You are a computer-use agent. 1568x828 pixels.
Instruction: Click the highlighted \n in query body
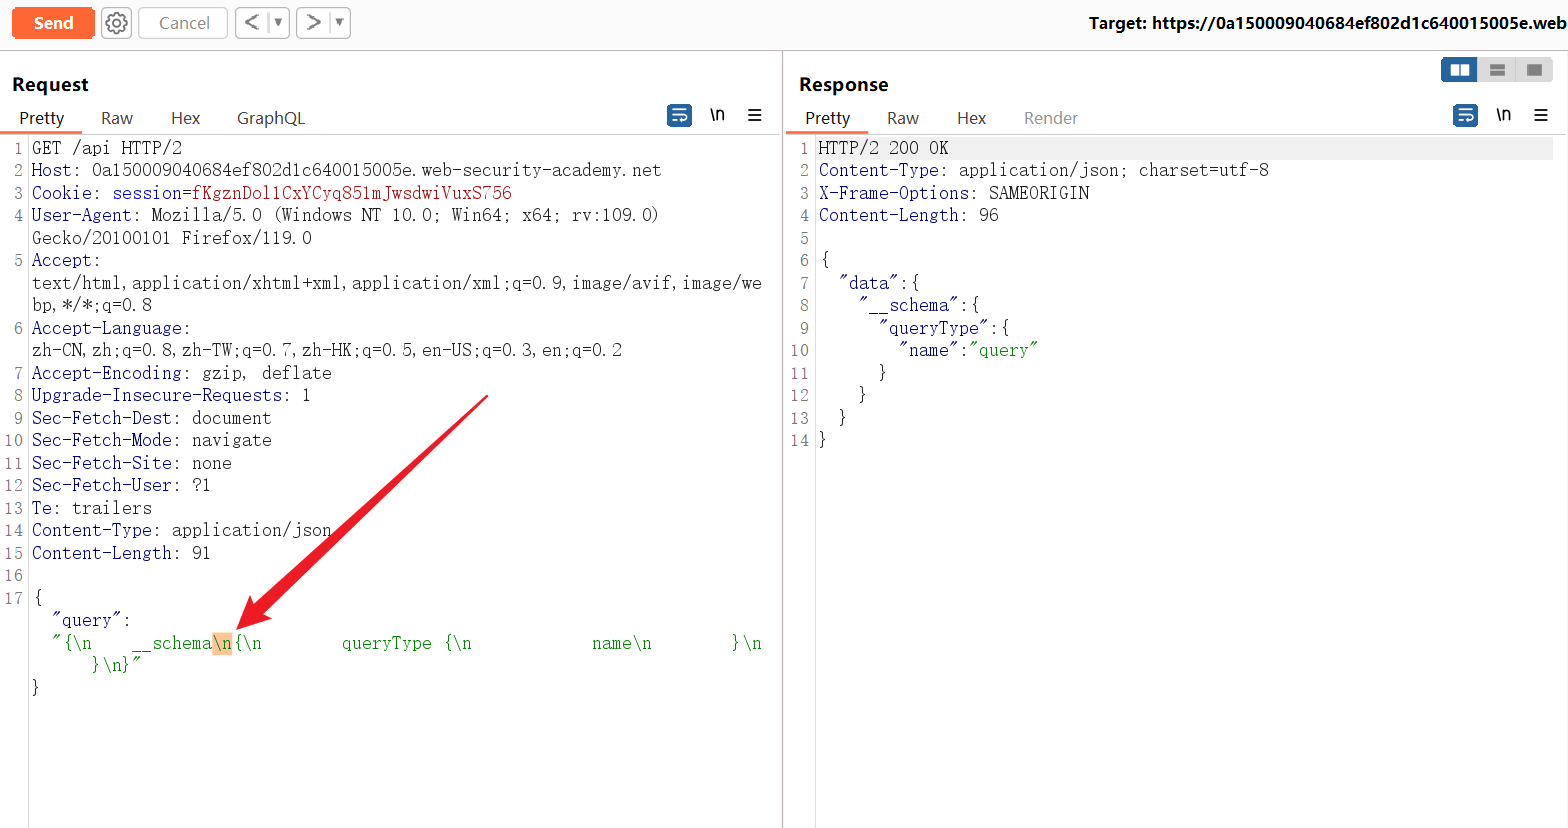coord(222,643)
